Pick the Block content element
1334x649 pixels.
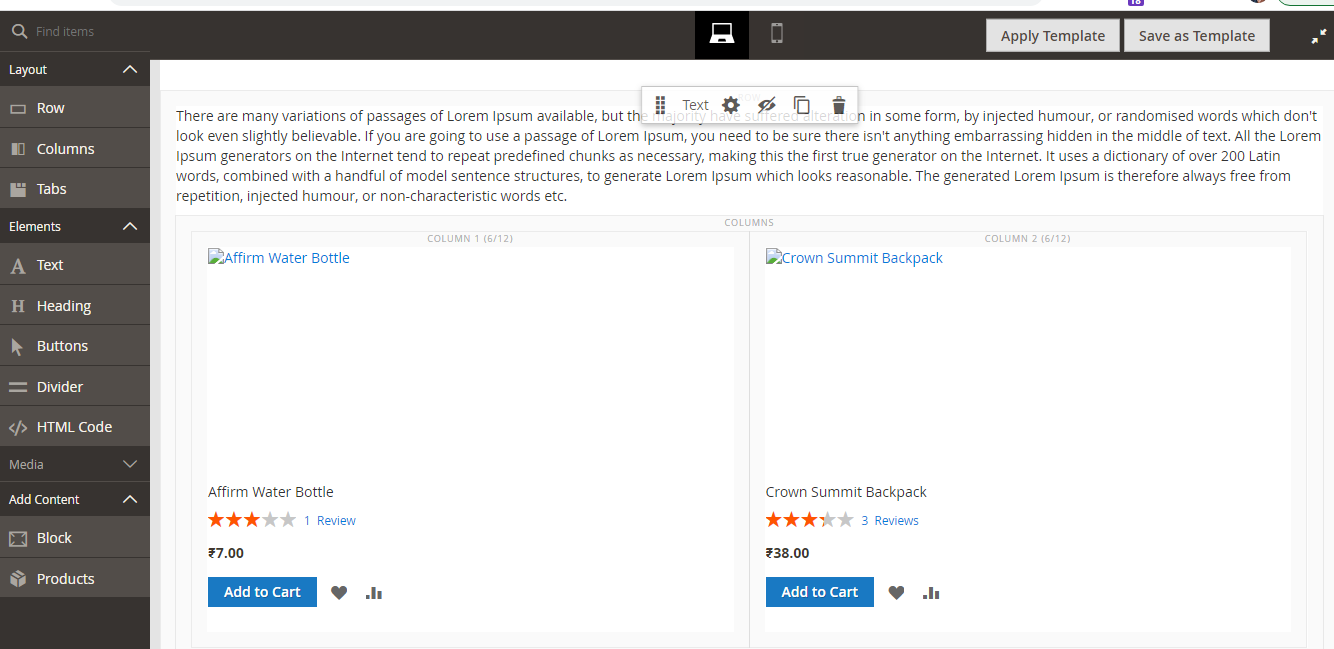tap(75, 538)
